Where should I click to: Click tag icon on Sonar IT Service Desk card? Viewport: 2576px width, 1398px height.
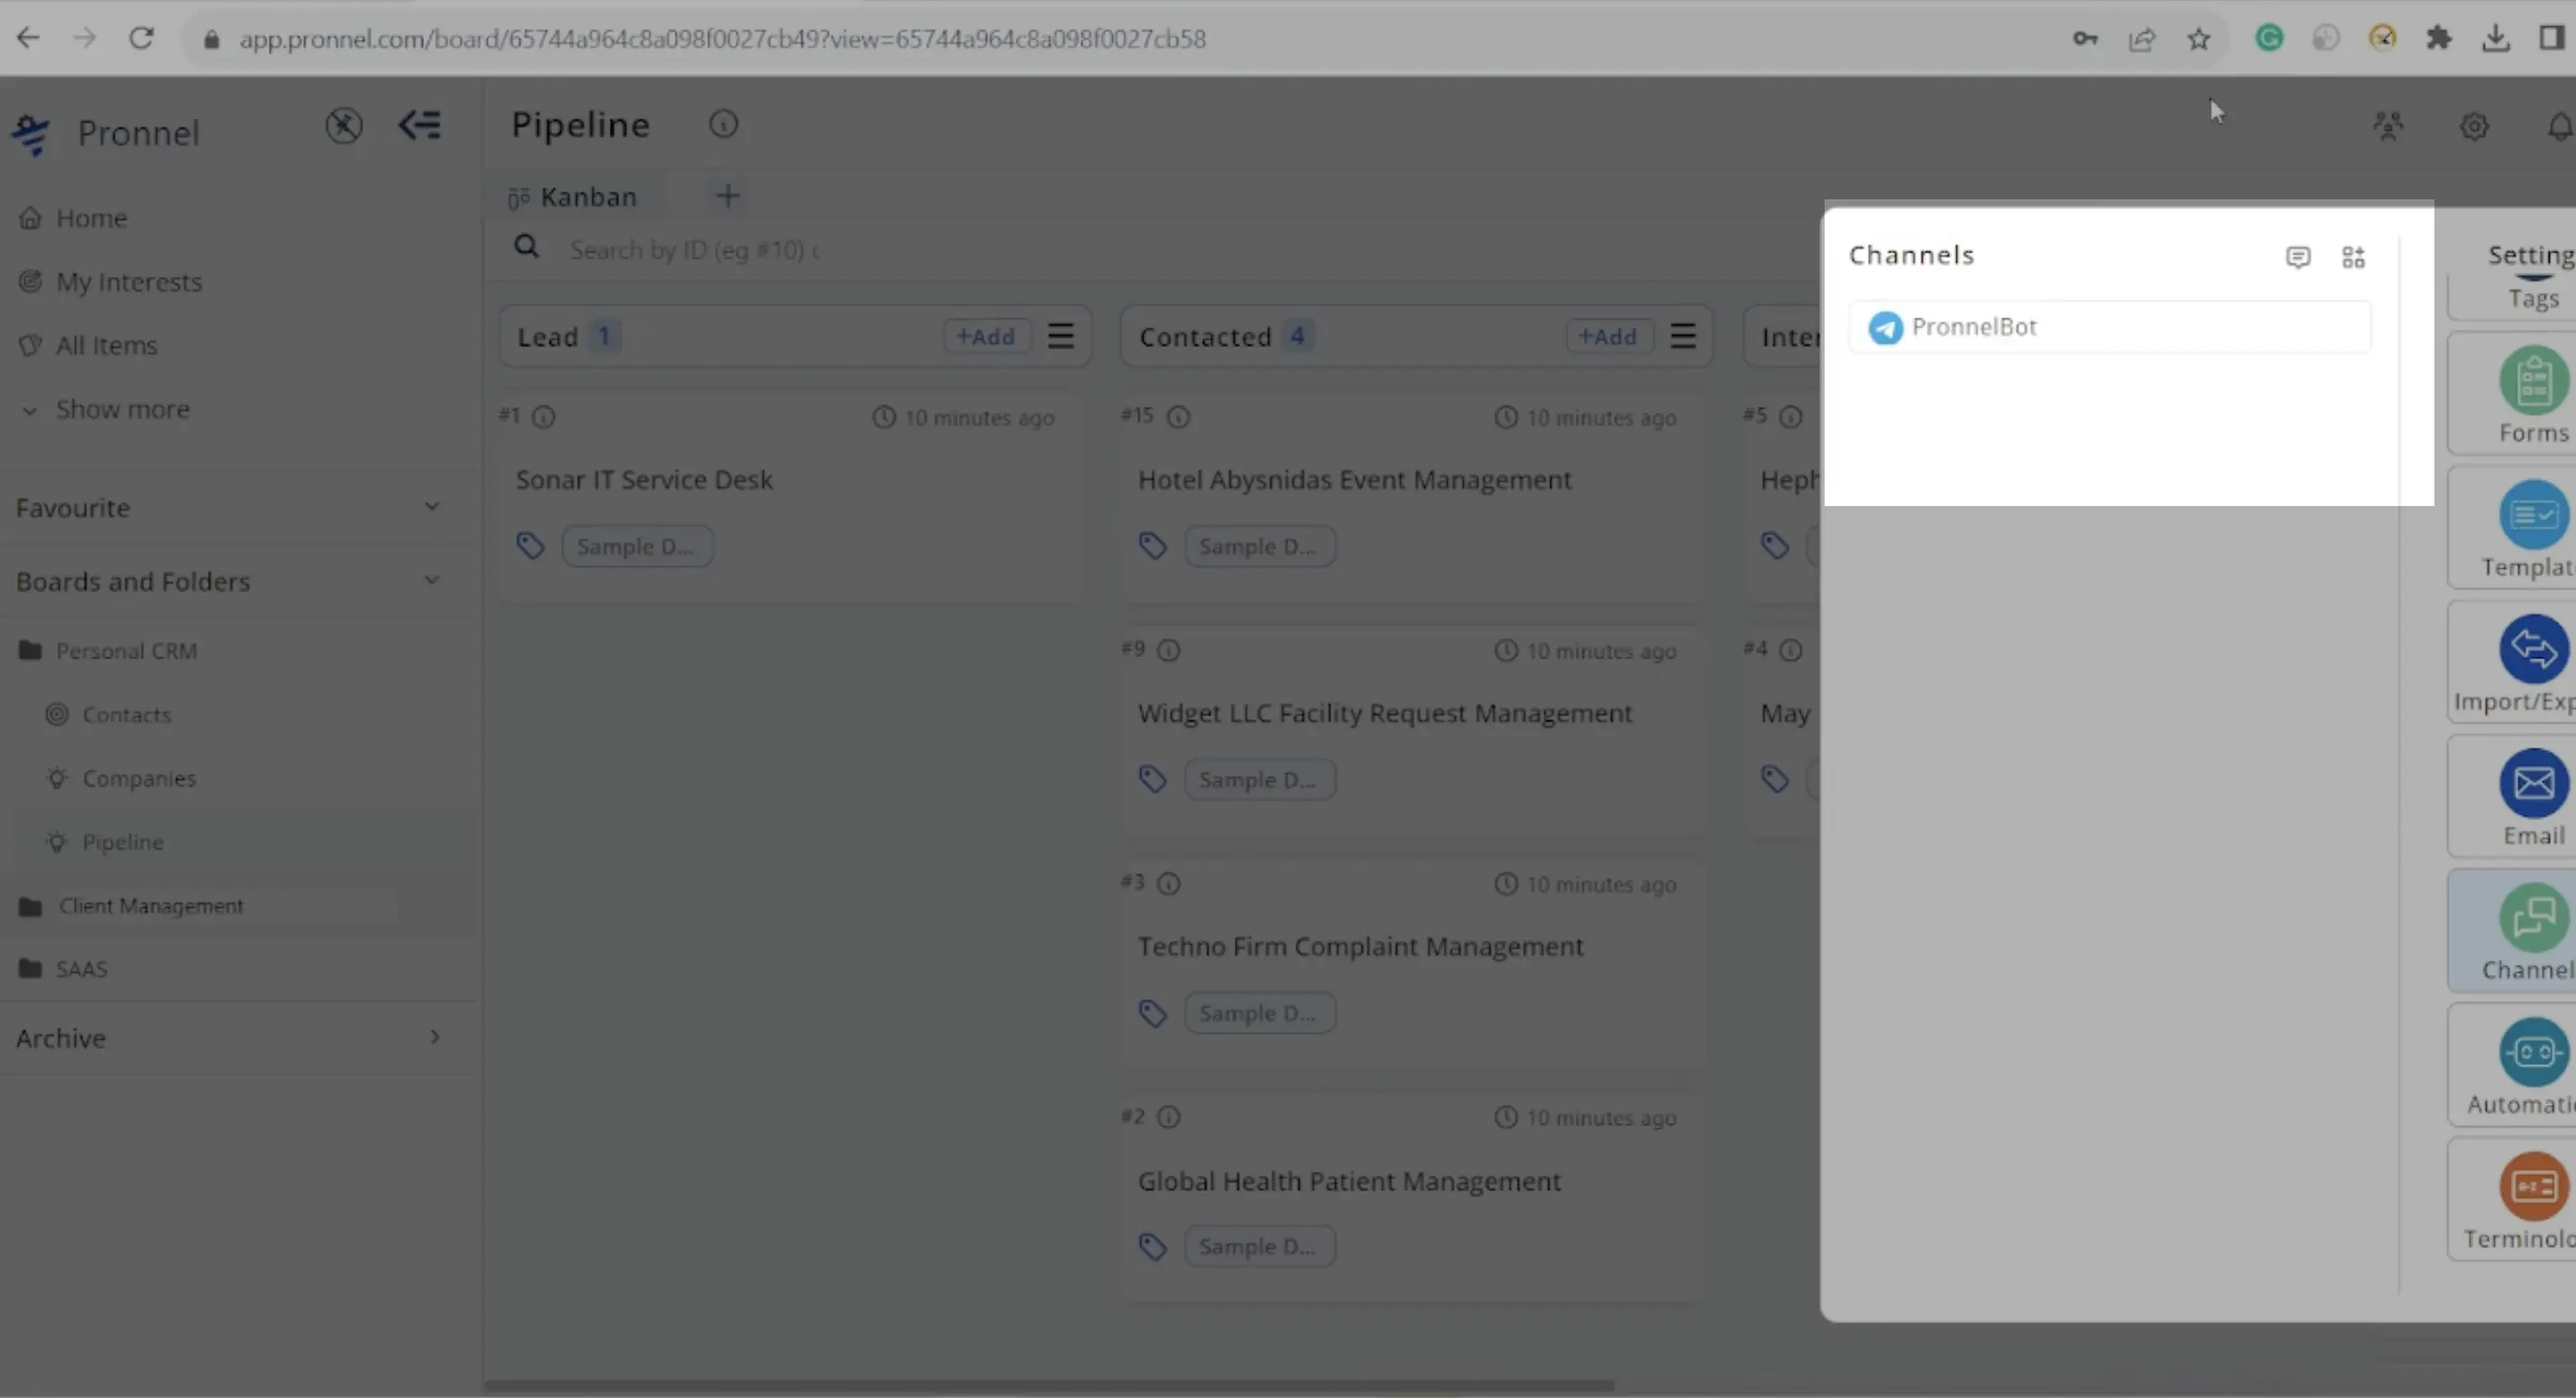point(530,546)
